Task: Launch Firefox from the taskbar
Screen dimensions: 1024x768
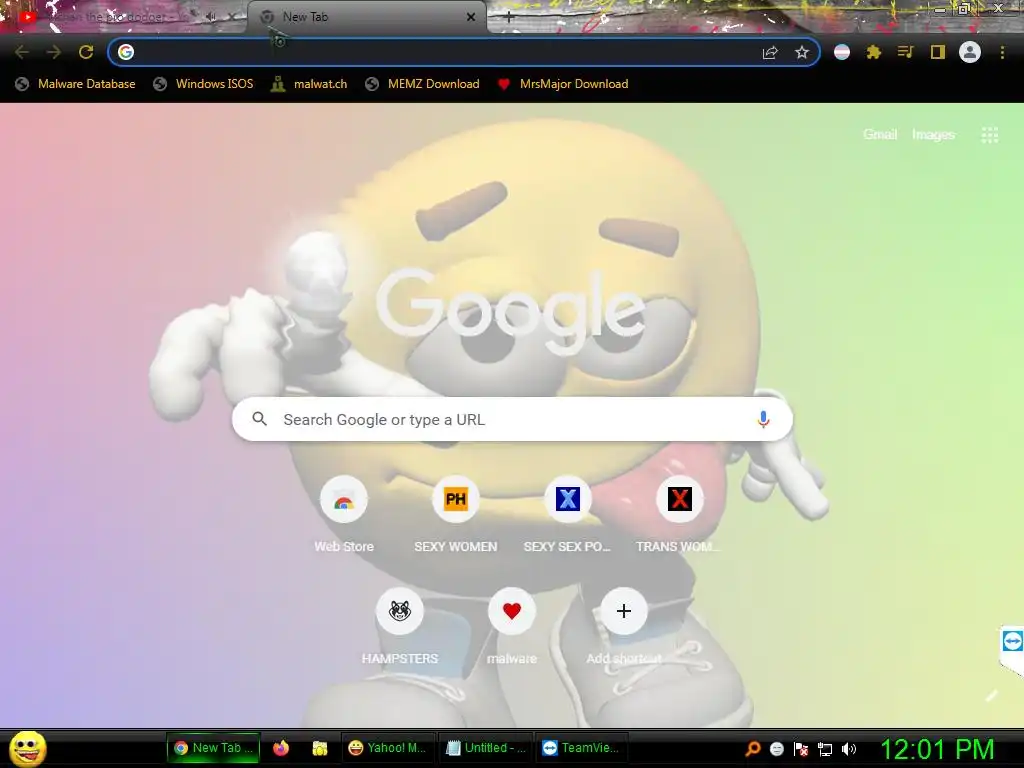Action: [x=281, y=748]
